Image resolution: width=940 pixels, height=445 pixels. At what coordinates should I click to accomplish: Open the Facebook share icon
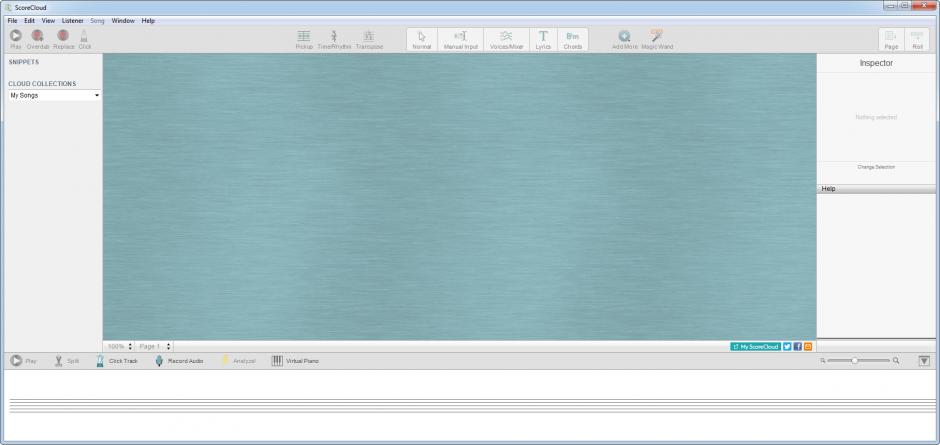coord(798,347)
